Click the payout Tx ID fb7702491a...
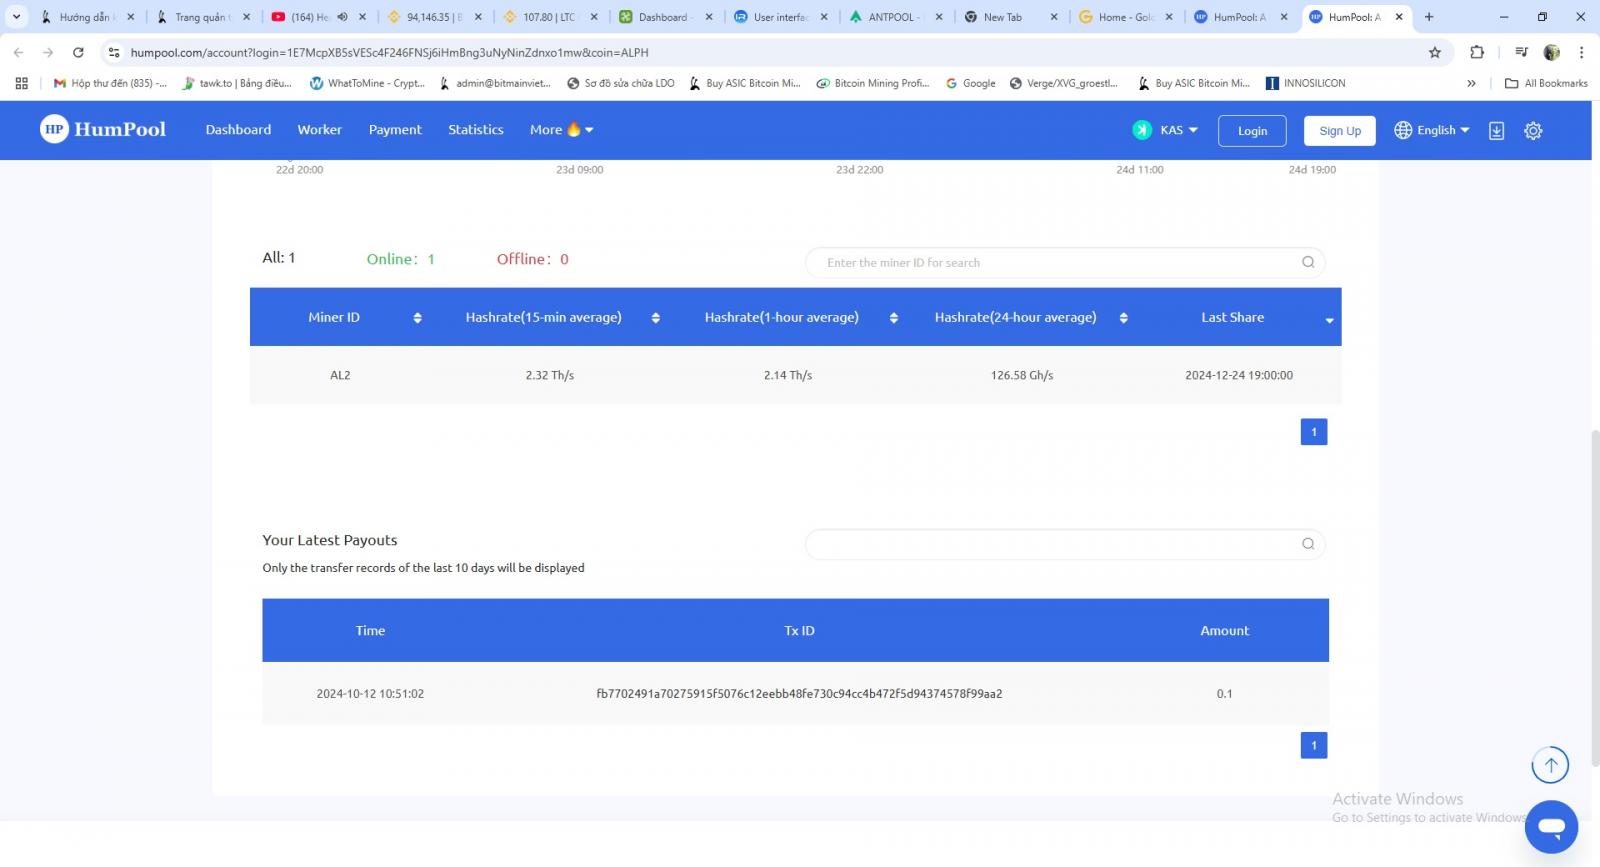The width and height of the screenshot is (1600, 867). [799, 694]
